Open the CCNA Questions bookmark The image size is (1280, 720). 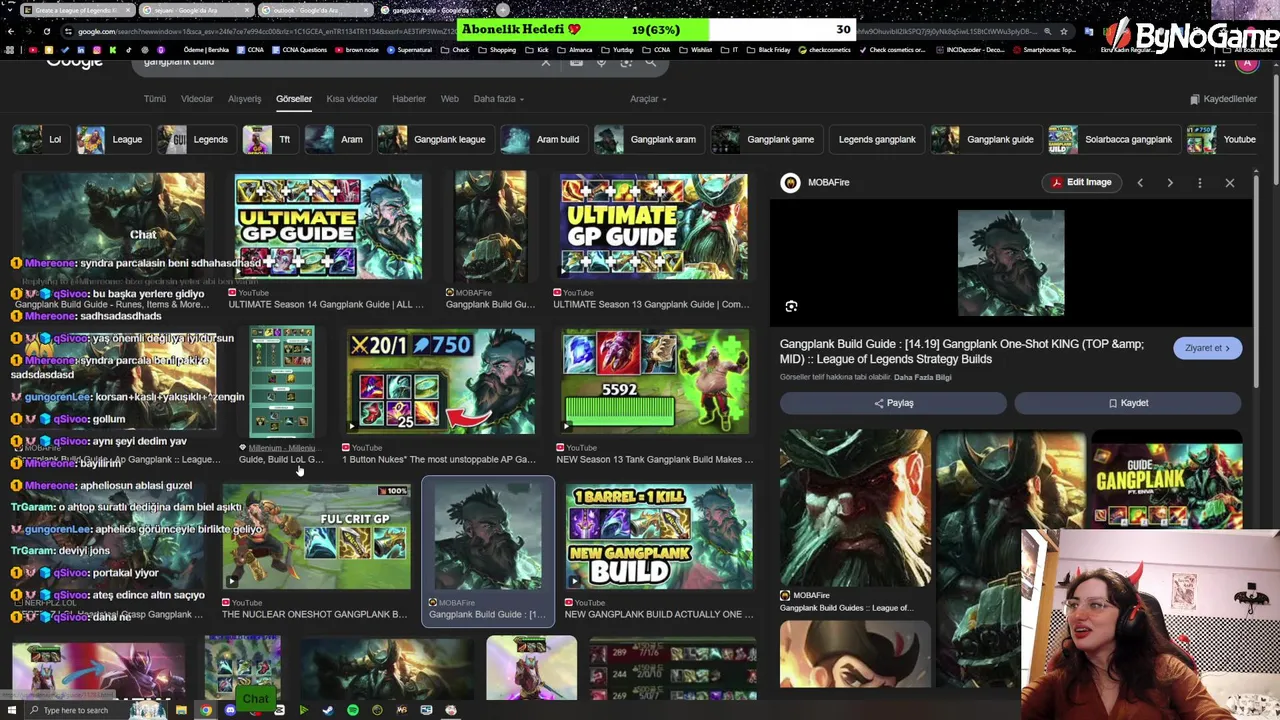300,50
